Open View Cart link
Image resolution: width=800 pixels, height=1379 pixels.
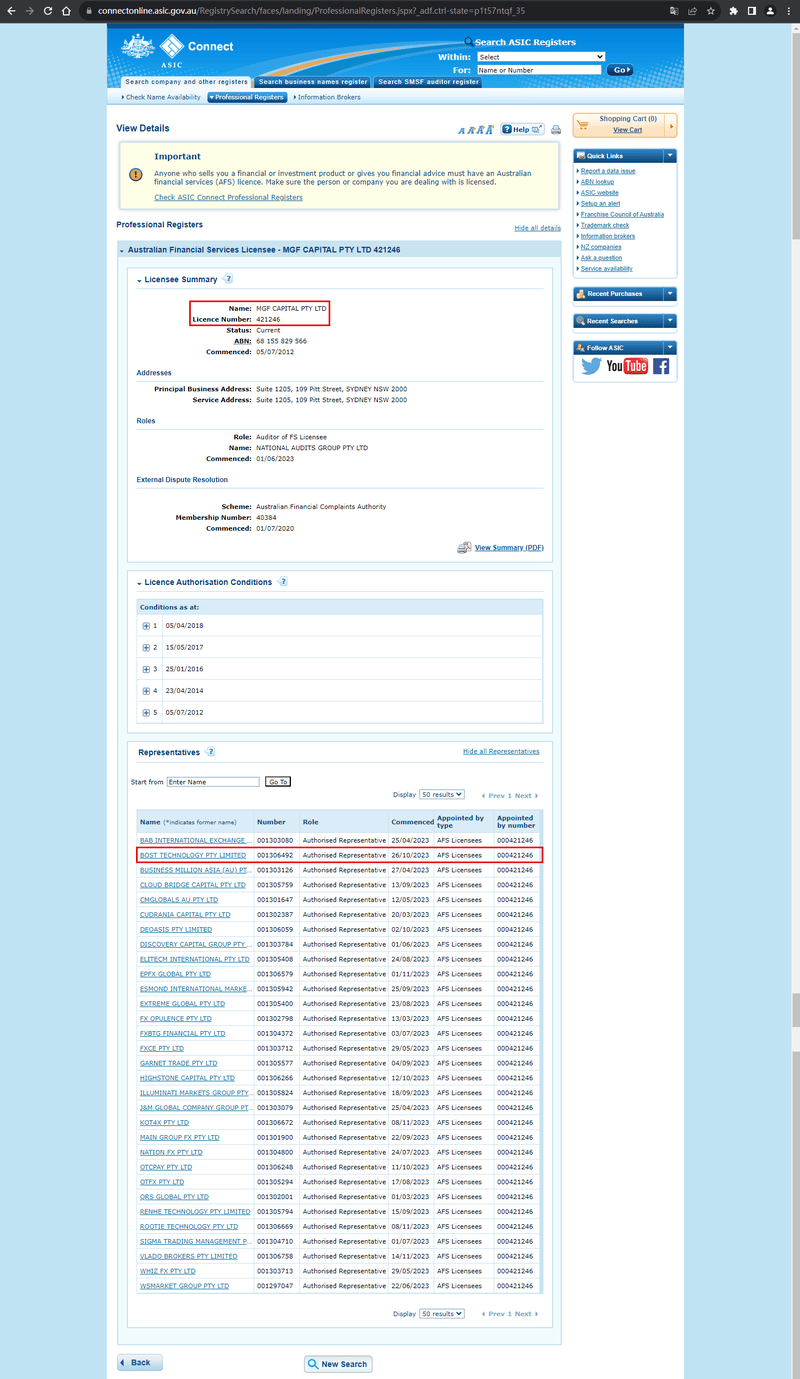[x=628, y=130]
